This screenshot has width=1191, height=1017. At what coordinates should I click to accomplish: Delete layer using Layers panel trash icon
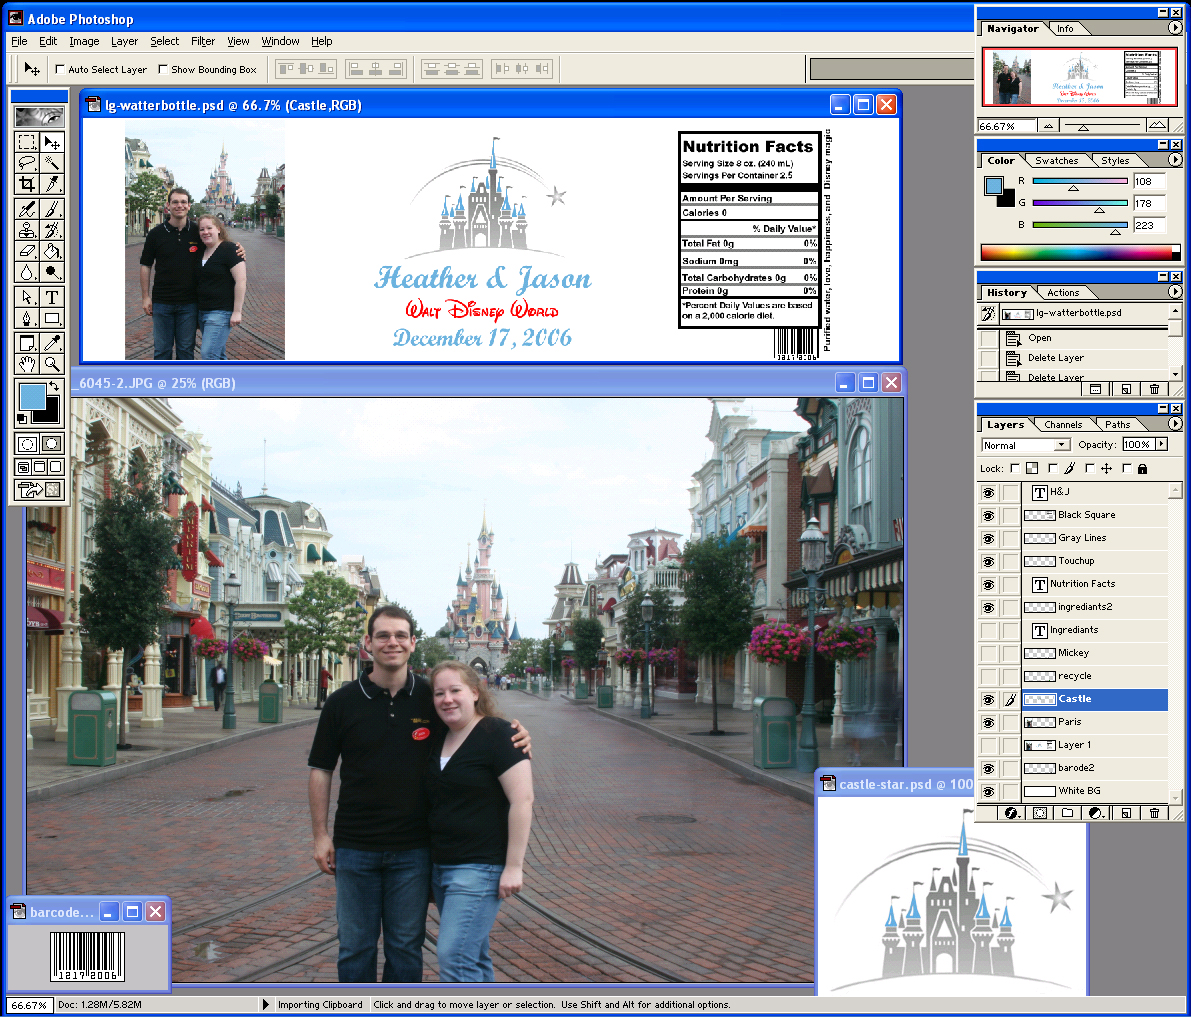(x=1154, y=813)
